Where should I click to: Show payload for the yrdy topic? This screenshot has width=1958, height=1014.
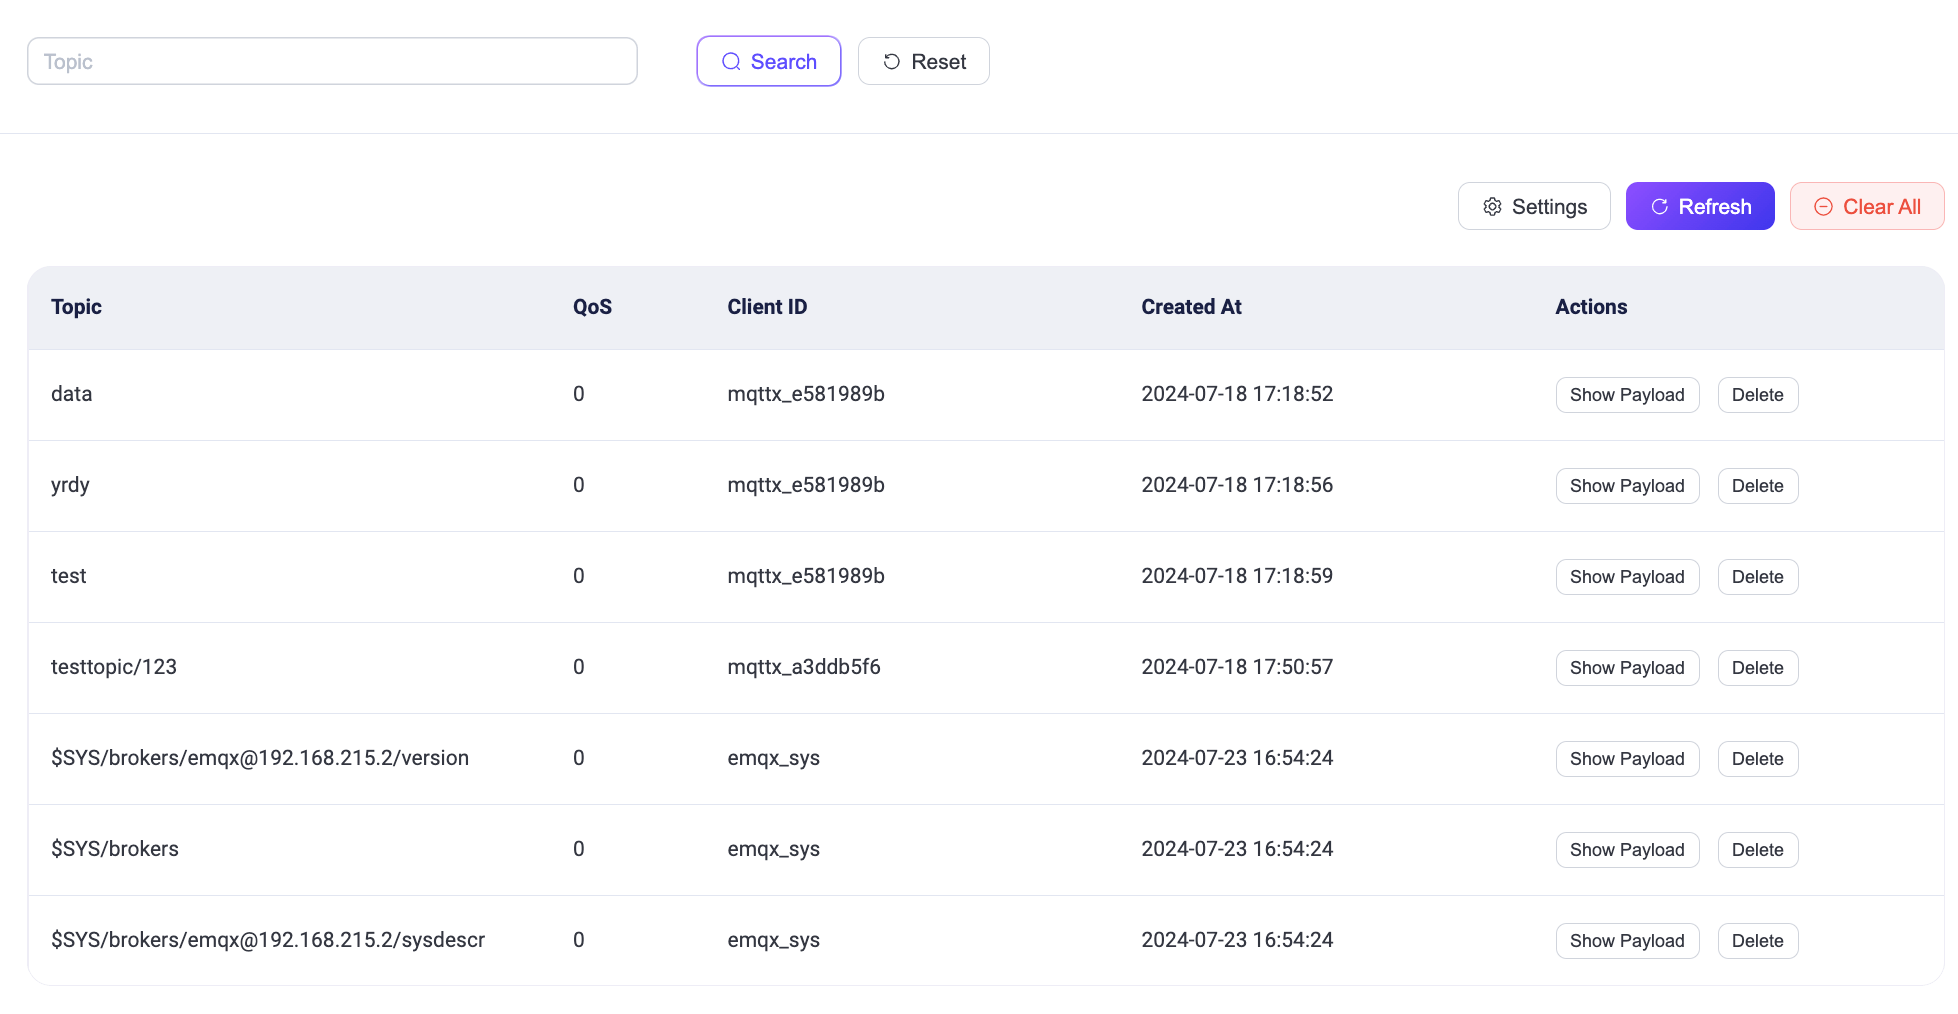point(1626,486)
